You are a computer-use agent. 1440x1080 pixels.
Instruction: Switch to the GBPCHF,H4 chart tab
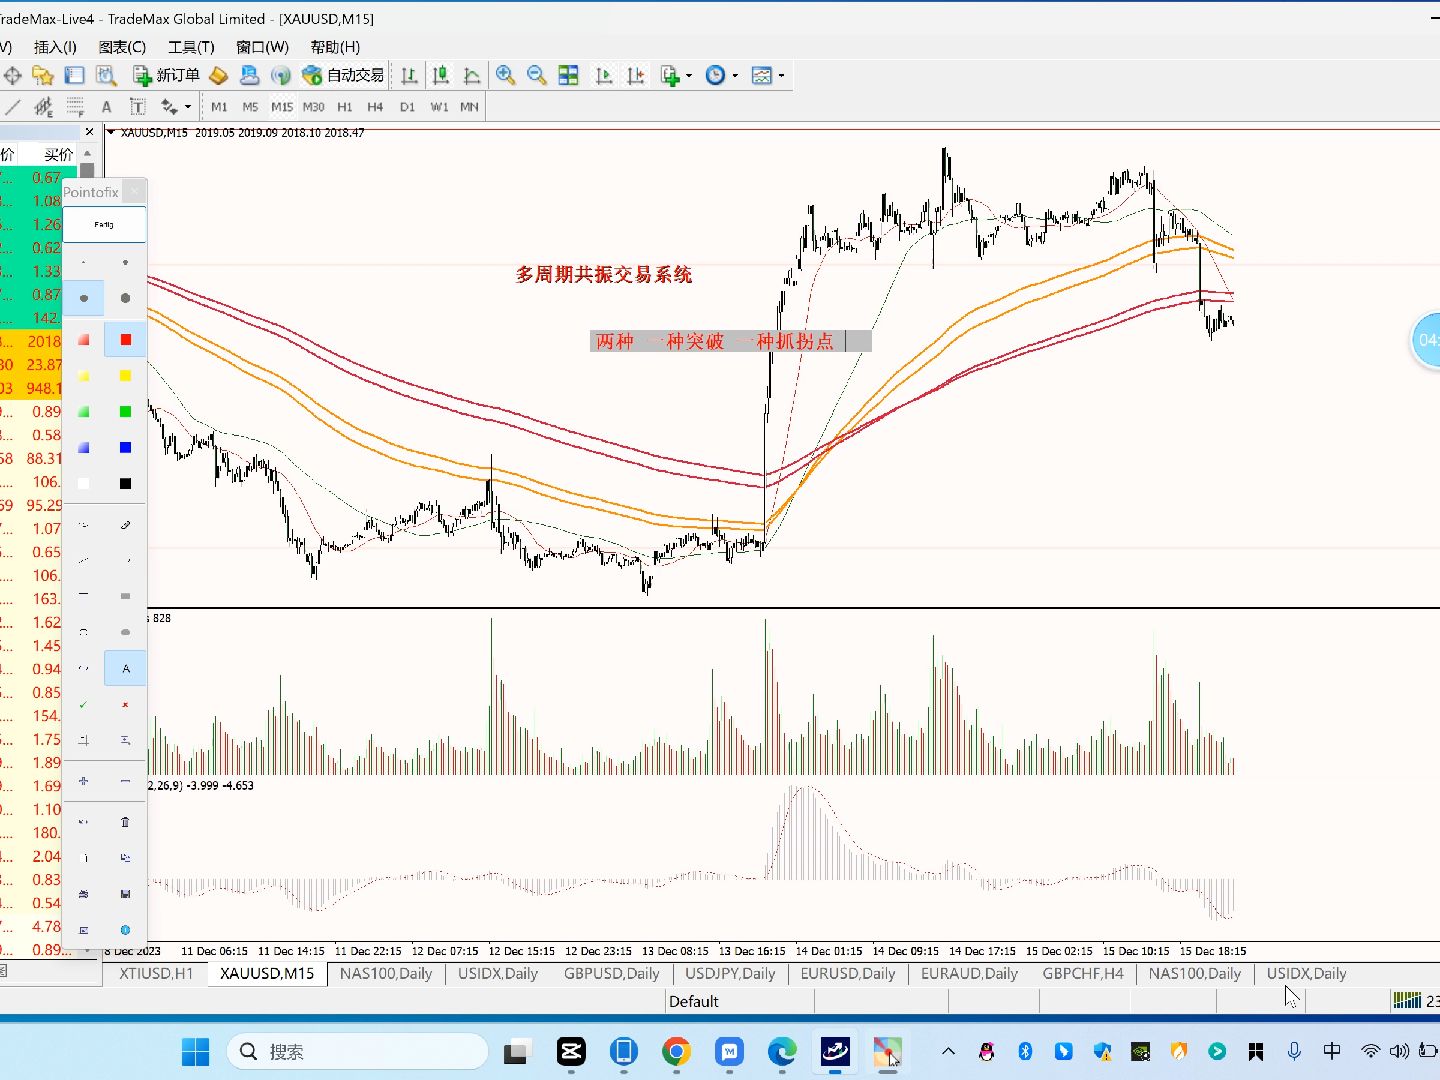(x=1083, y=973)
